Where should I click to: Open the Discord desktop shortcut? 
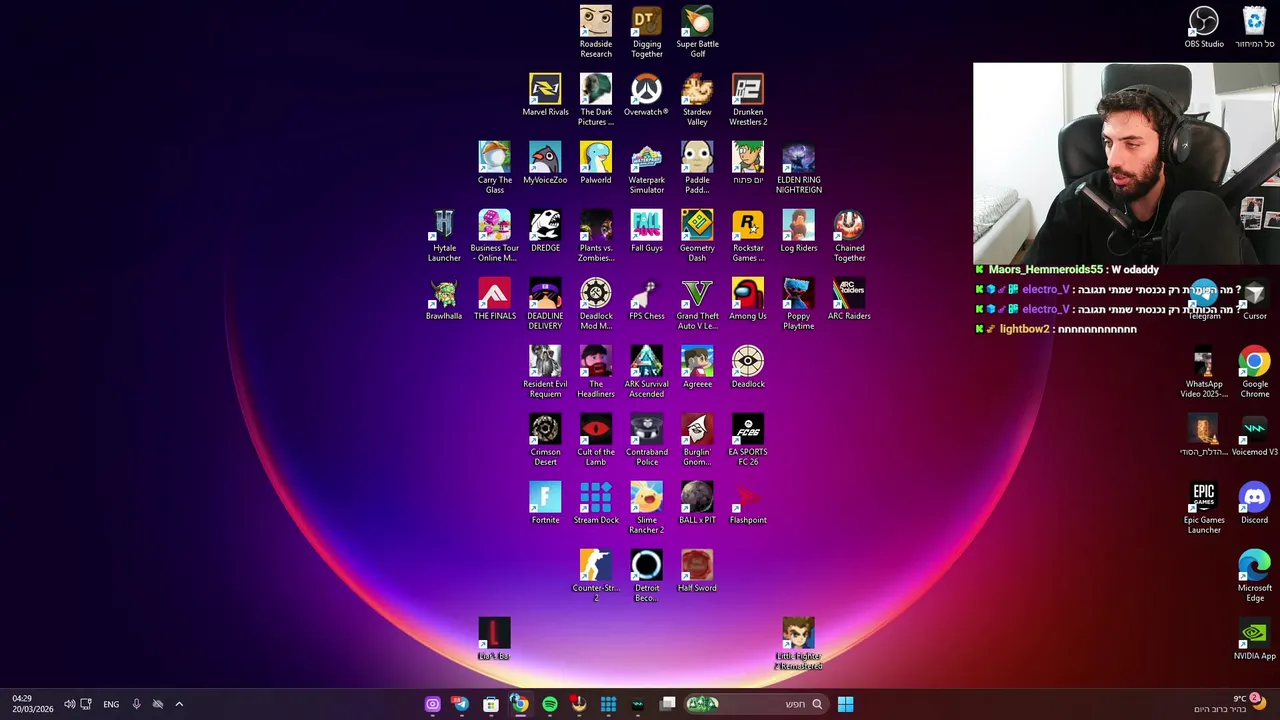click(x=1254, y=503)
